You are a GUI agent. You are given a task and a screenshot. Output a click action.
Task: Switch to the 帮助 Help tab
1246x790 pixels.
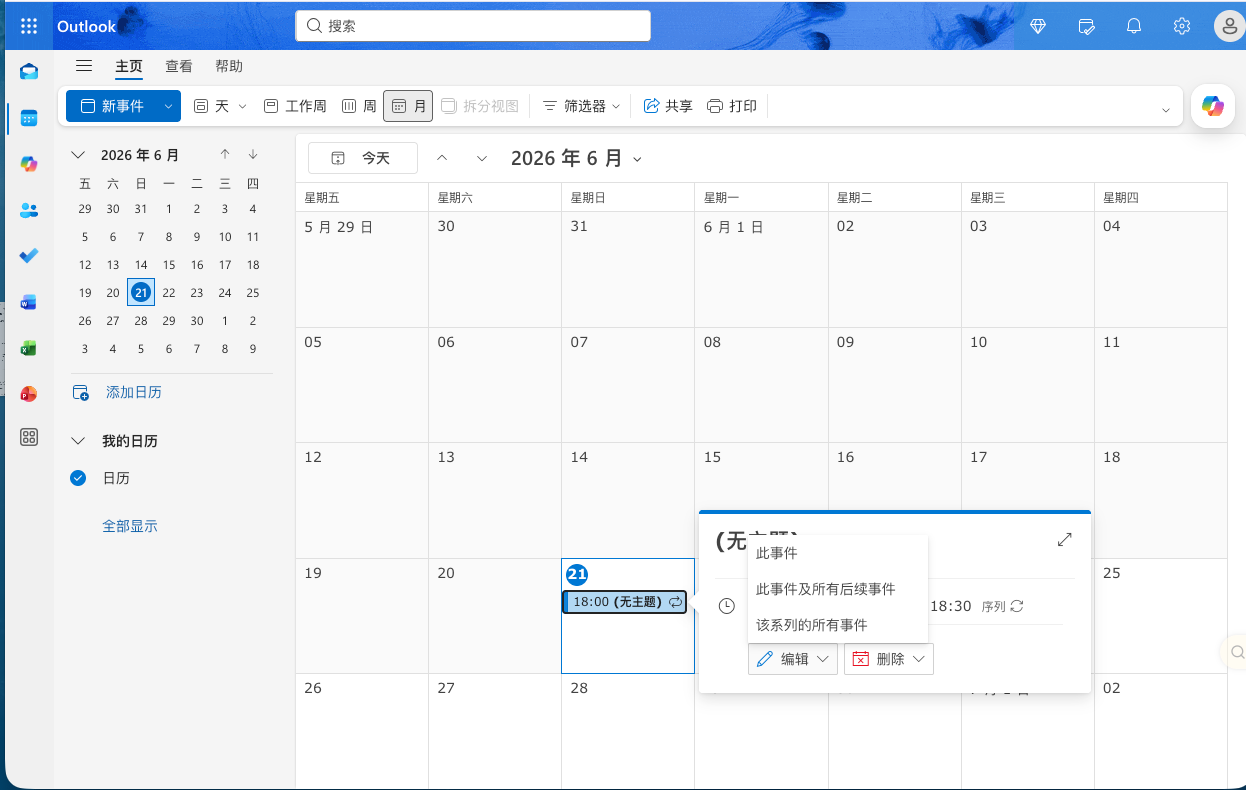click(x=229, y=66)
